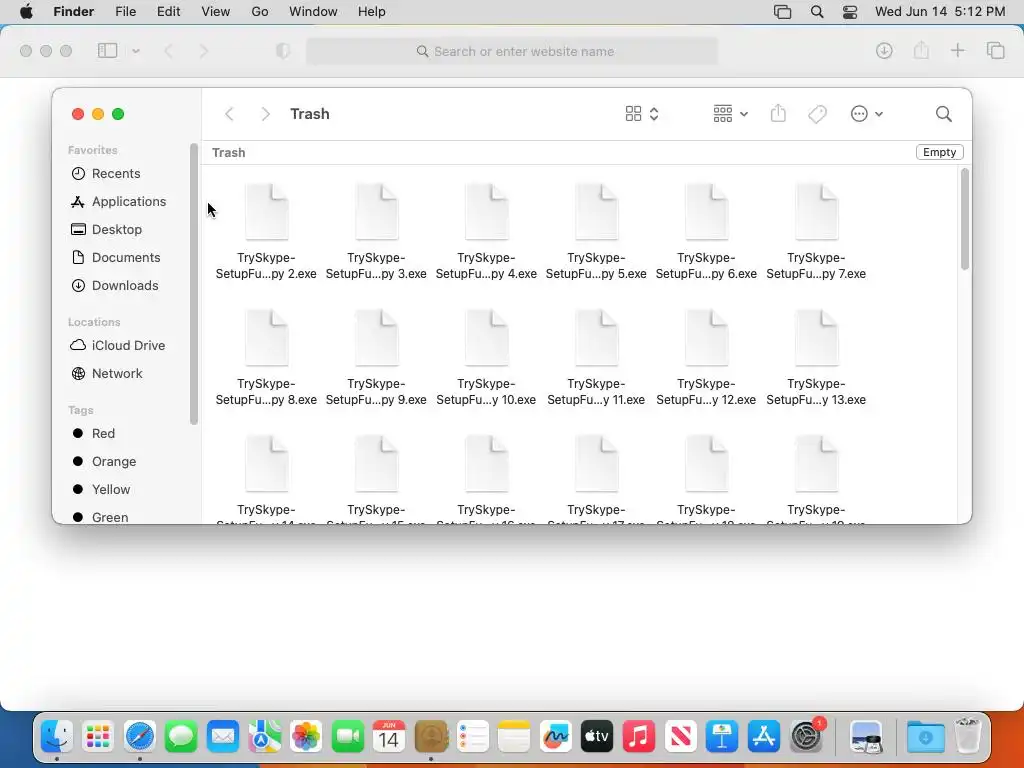Select Recents in the sidebar

coord(116,174)
